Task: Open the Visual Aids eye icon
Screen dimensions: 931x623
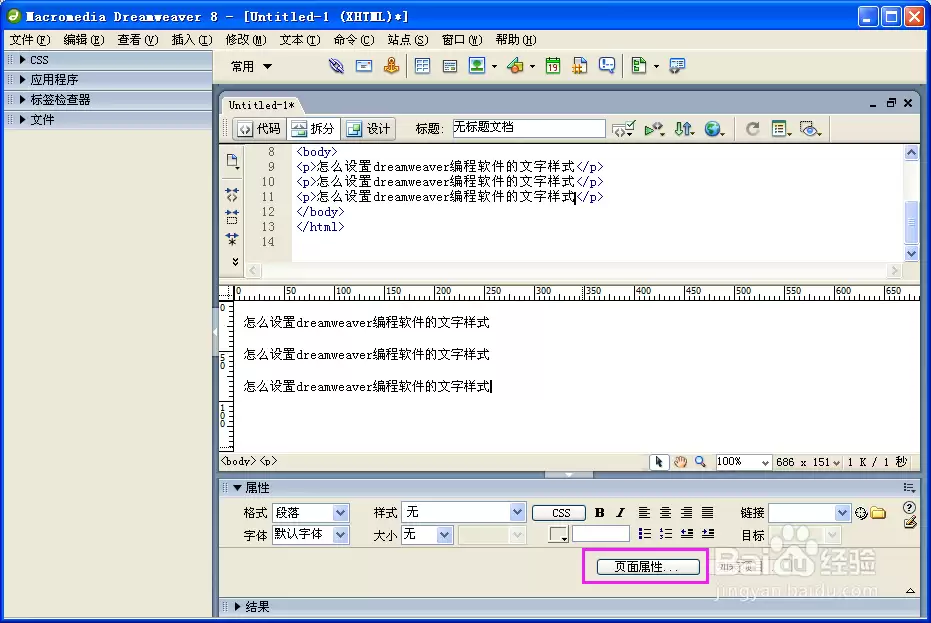Action: (810, 129)
